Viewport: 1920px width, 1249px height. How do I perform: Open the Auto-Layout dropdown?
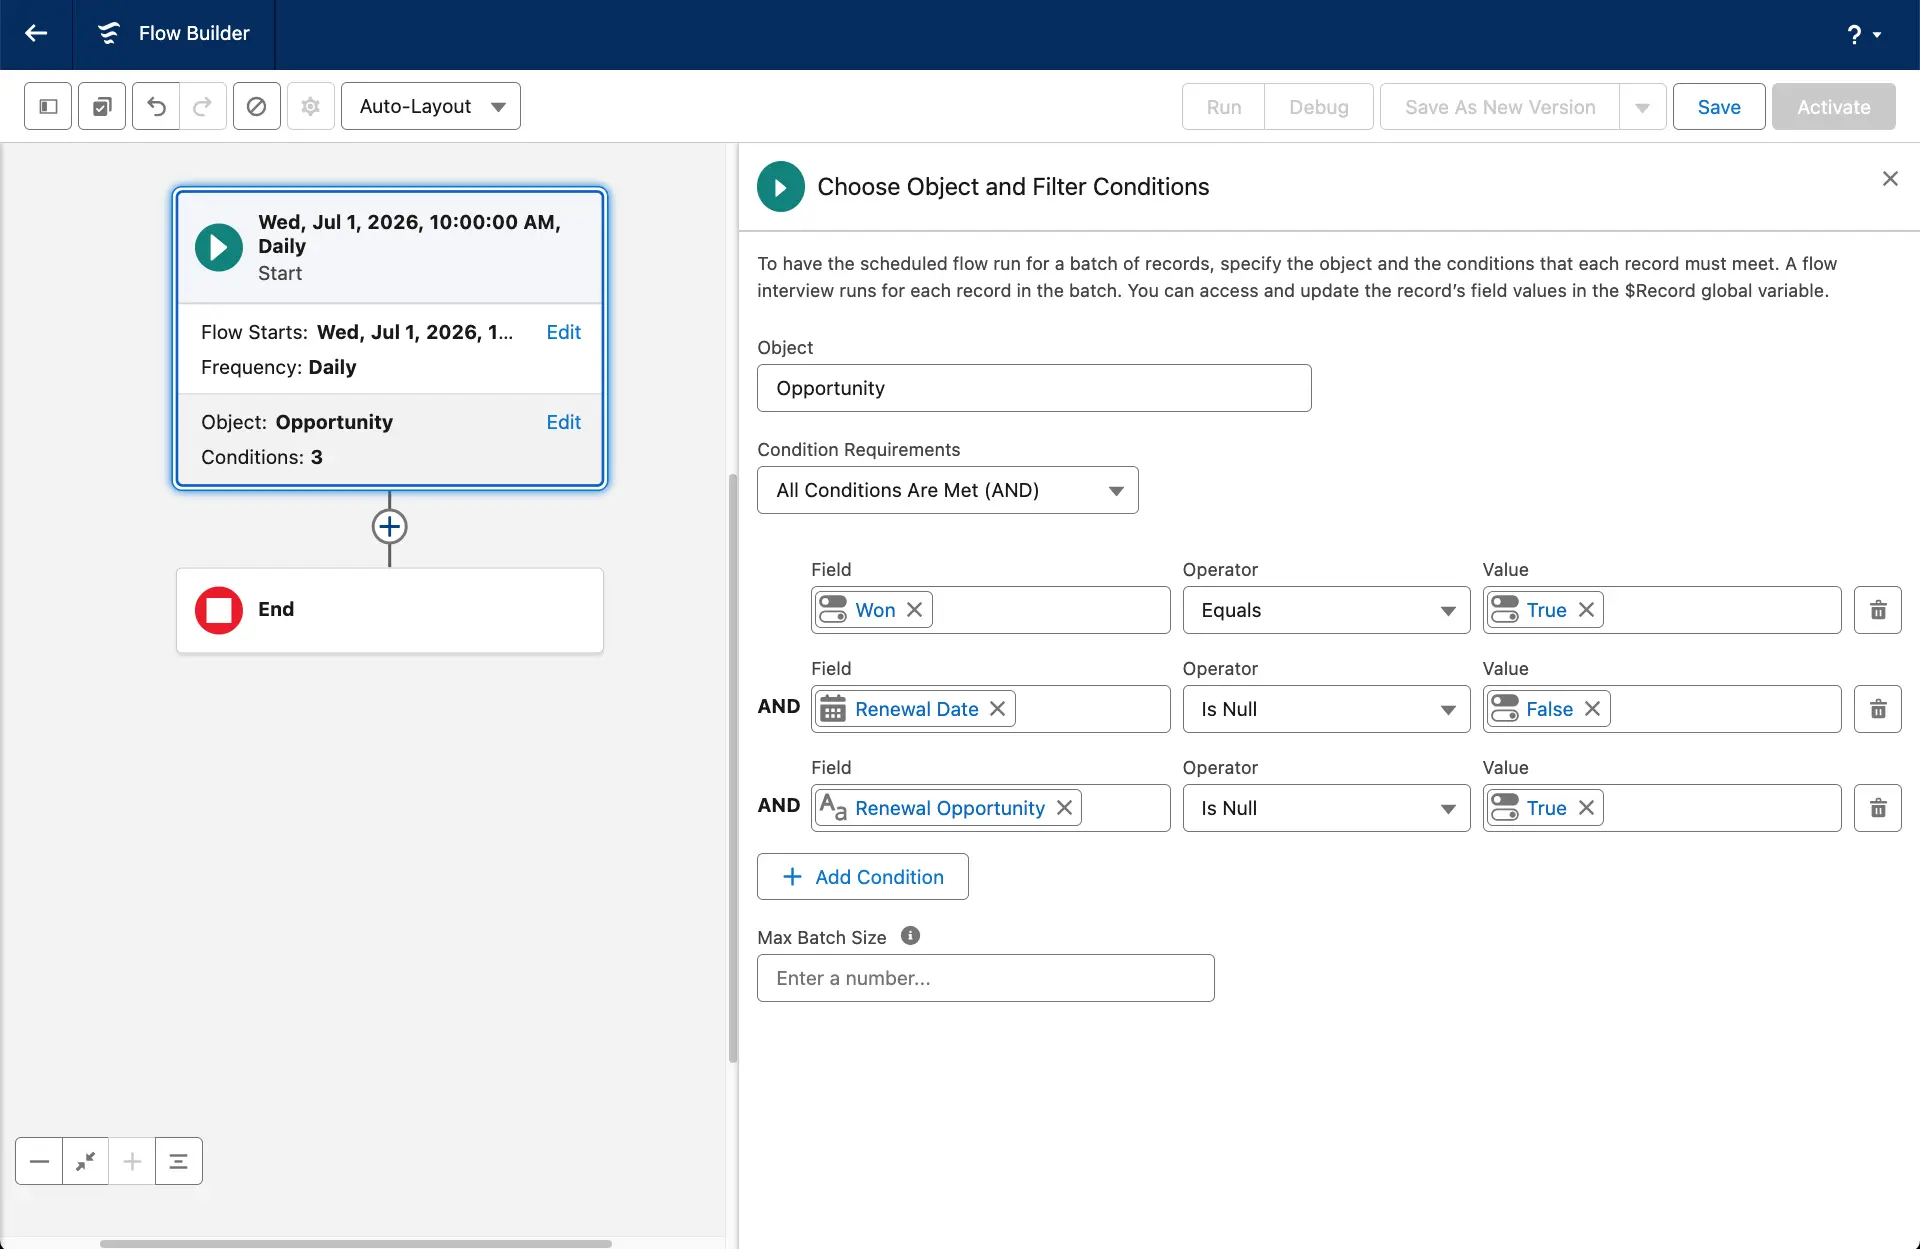(431, 106)
